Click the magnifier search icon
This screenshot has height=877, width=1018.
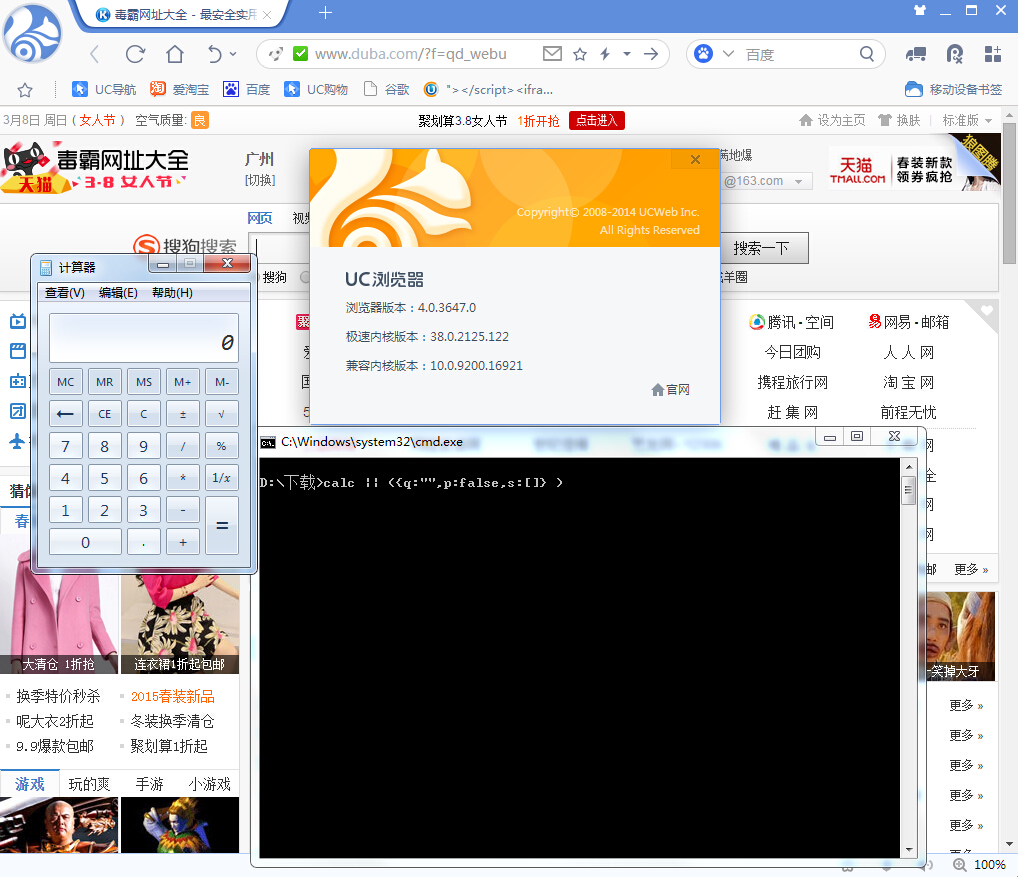[867, 54]
